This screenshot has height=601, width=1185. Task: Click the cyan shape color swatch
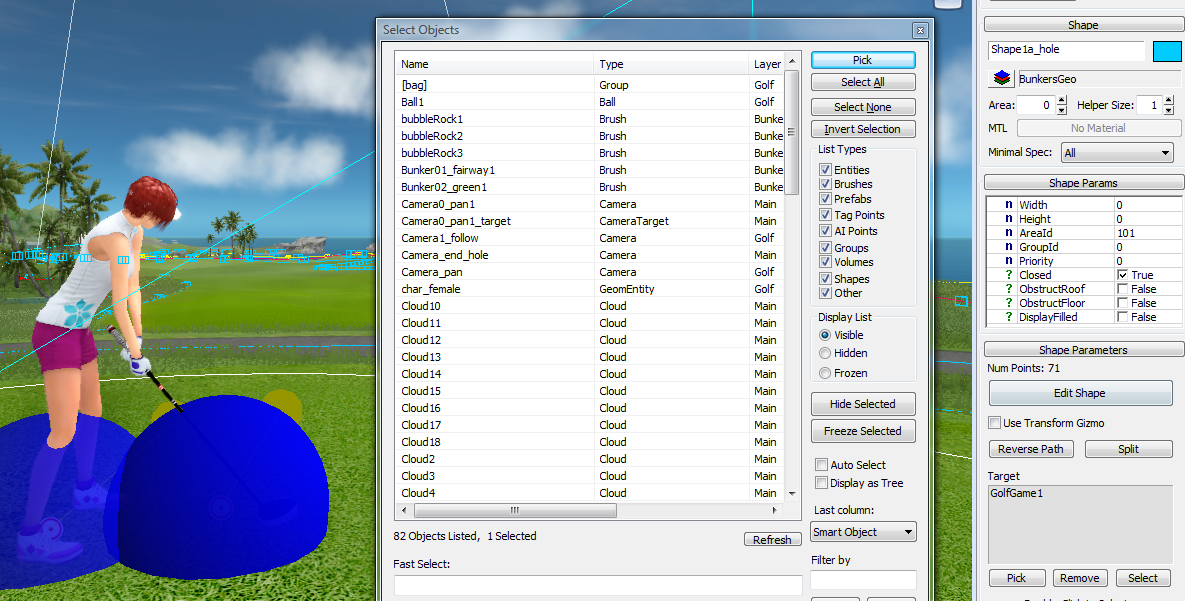(1167, 51)
